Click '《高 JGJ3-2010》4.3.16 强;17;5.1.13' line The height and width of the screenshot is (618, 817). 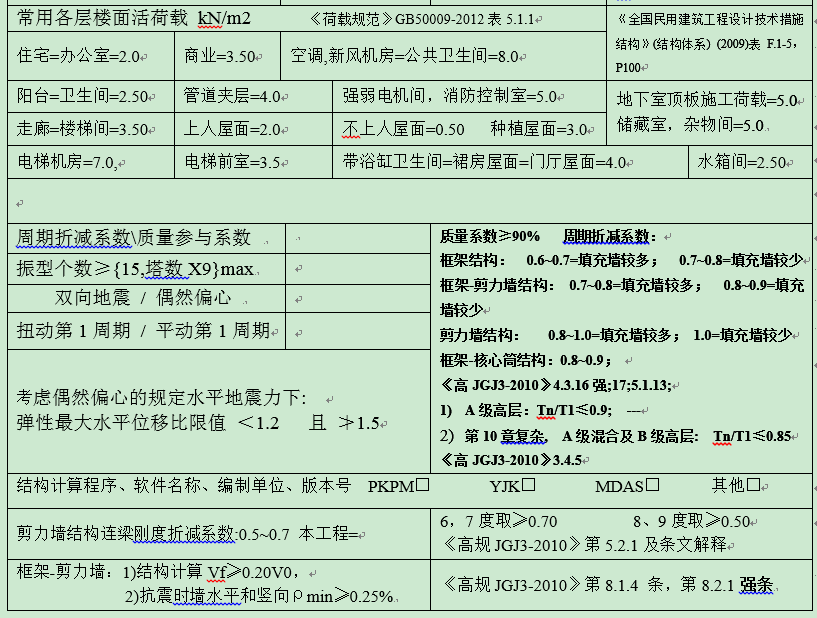(x=556, y=385)
